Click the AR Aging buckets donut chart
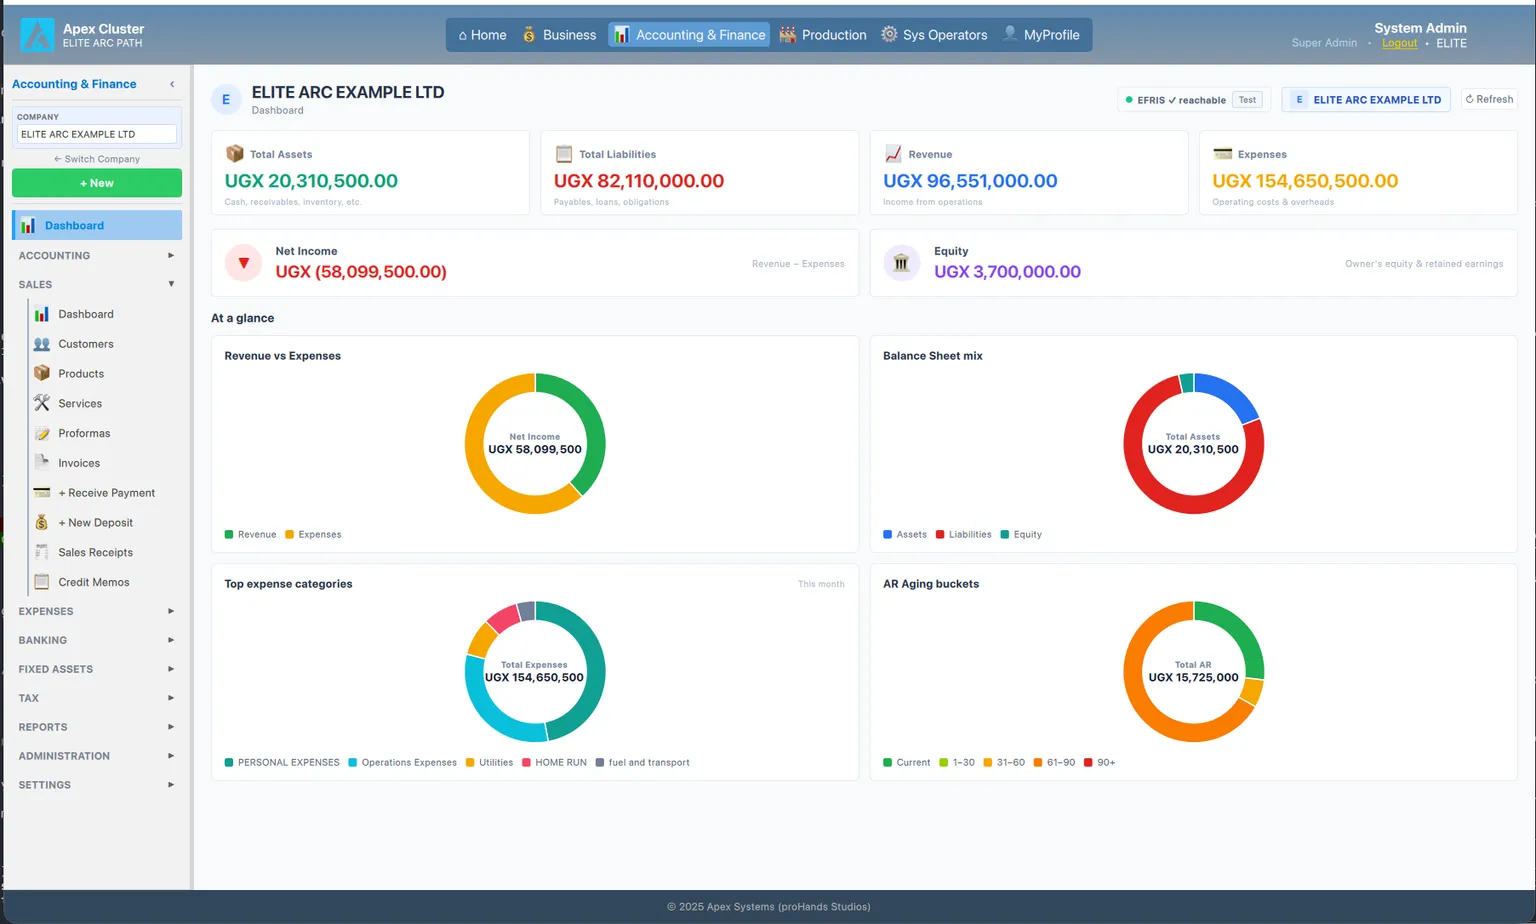Image resolution: width=1536 pixels, height=924 pixels. pos(1193,671)
